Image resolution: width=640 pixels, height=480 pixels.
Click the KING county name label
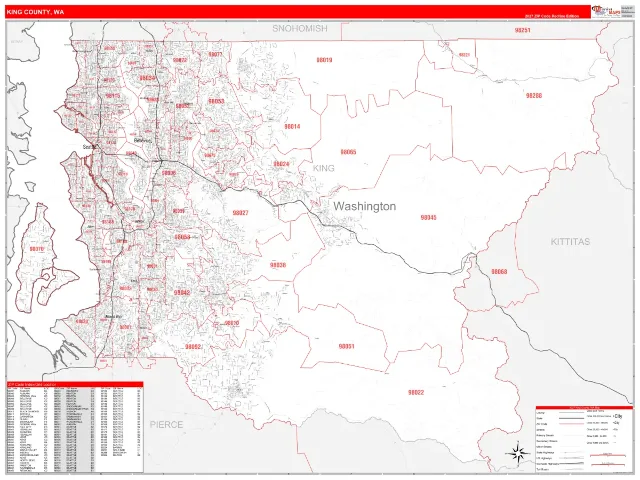324,168
